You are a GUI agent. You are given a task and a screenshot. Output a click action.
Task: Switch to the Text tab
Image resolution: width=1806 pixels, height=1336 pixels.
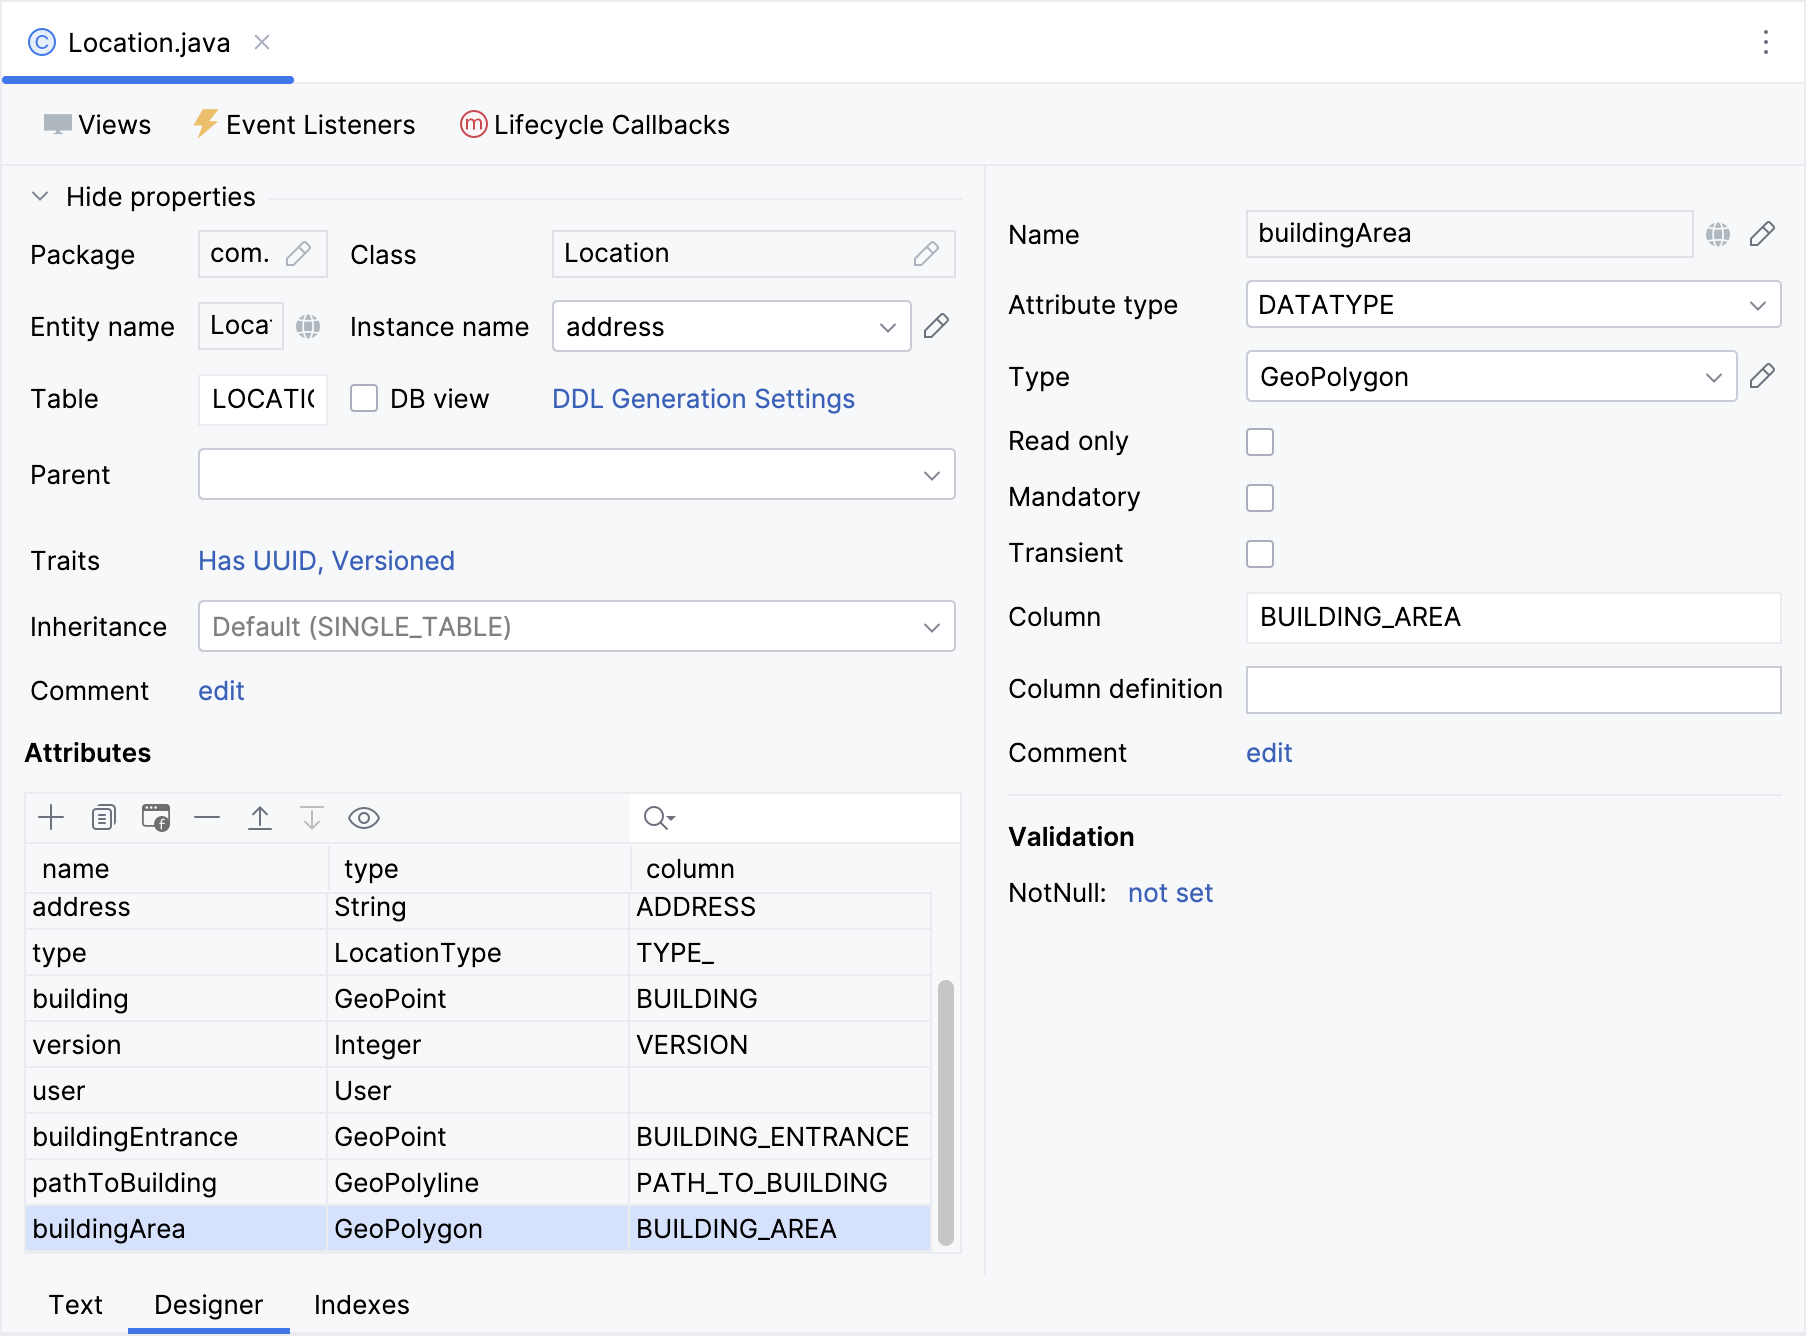pyautogui.click(x=76, y=1305)
